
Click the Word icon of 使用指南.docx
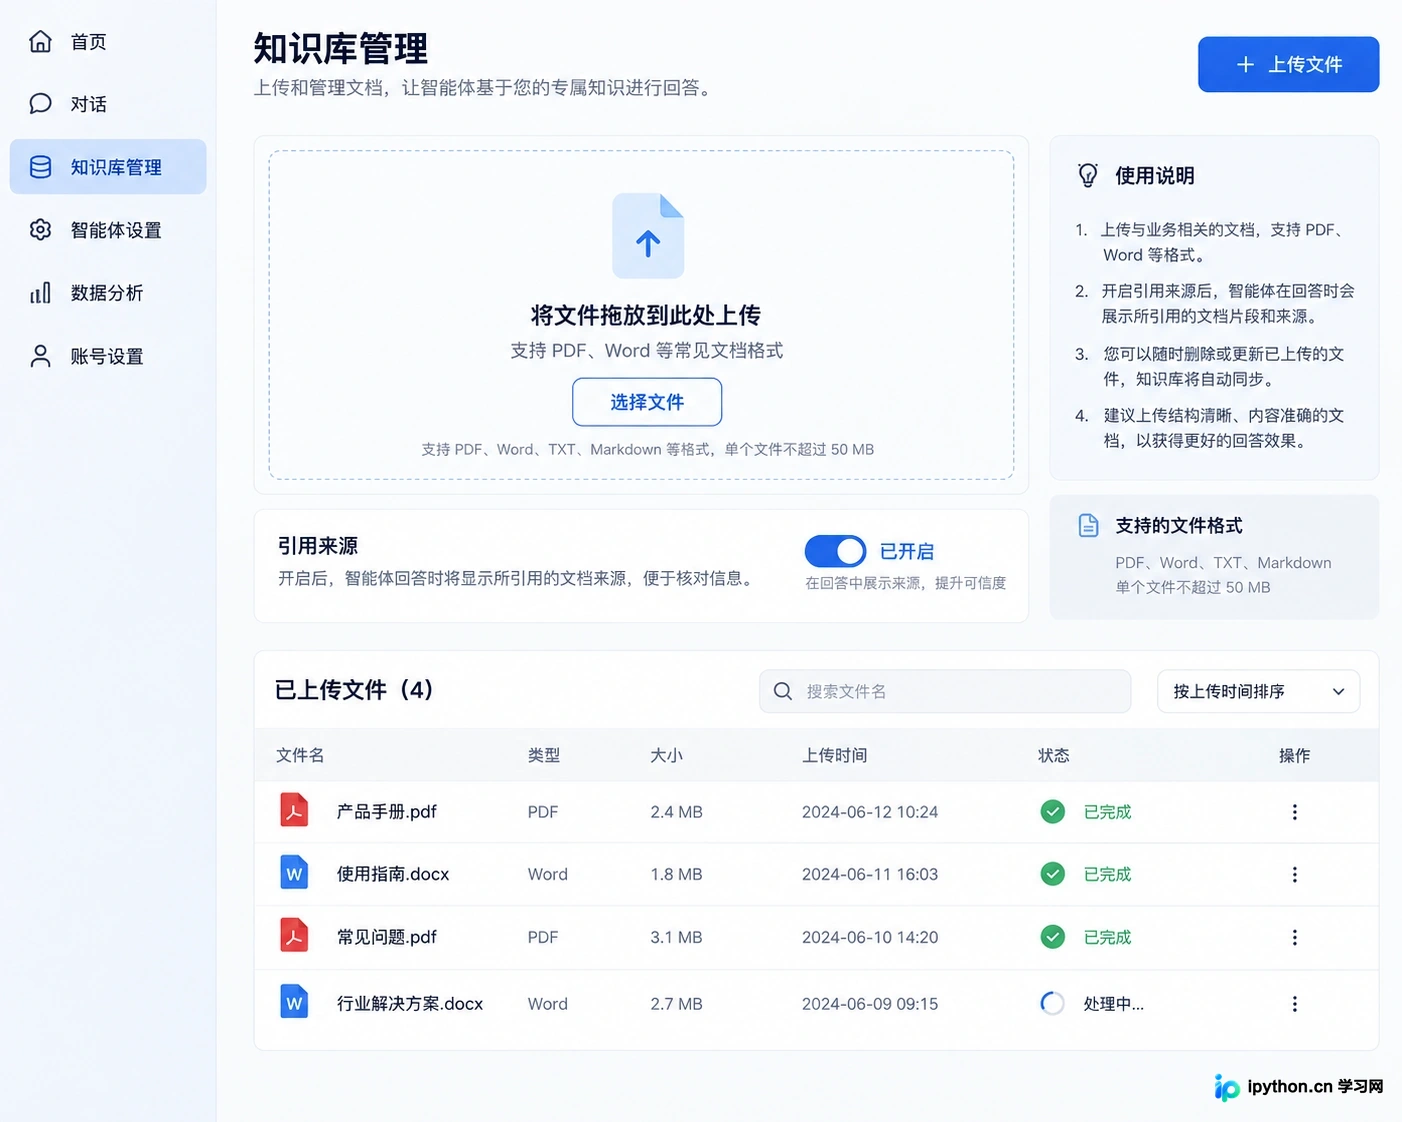tap(294, 873)
